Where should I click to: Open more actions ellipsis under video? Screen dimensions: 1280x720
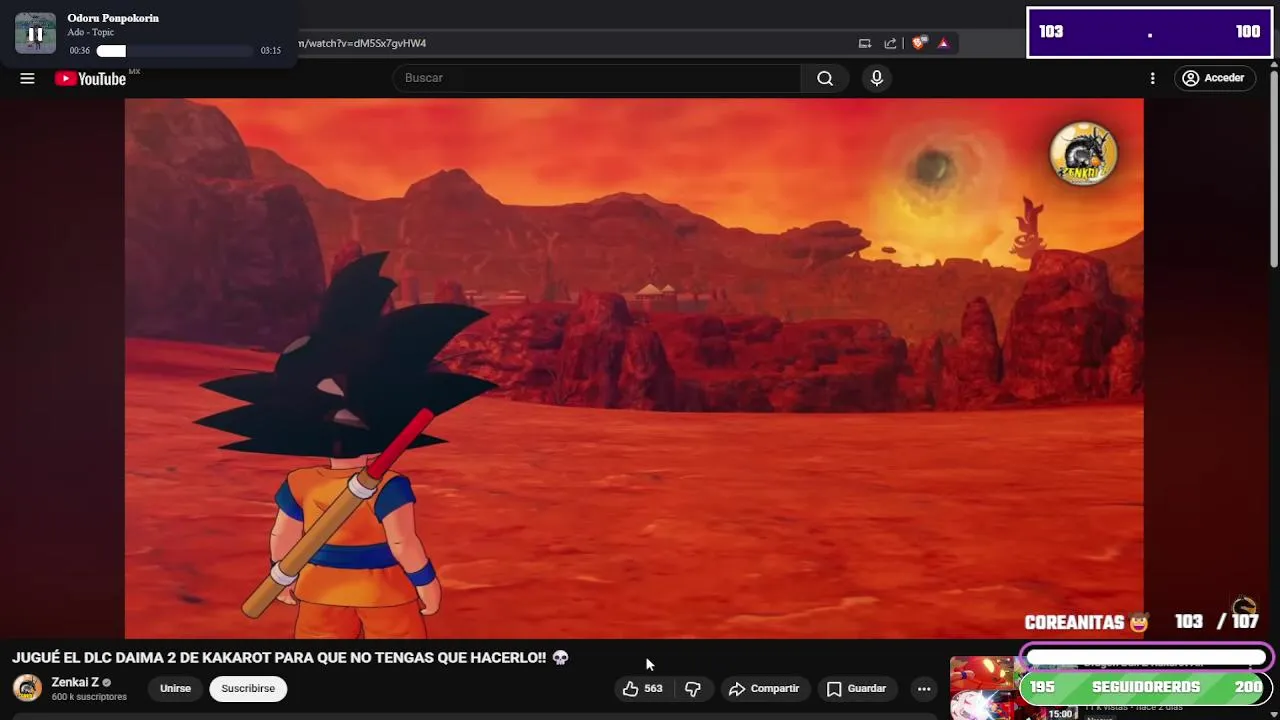pyautogui.click(x=924, y=688)
